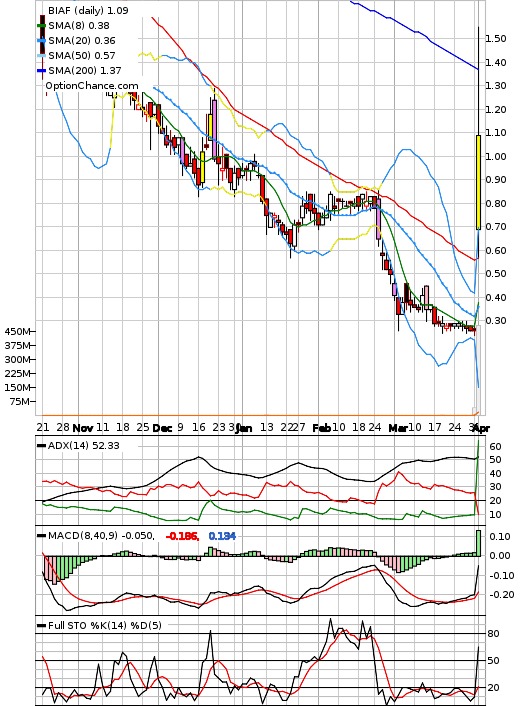Click the 0.60 price axis label

496,250
